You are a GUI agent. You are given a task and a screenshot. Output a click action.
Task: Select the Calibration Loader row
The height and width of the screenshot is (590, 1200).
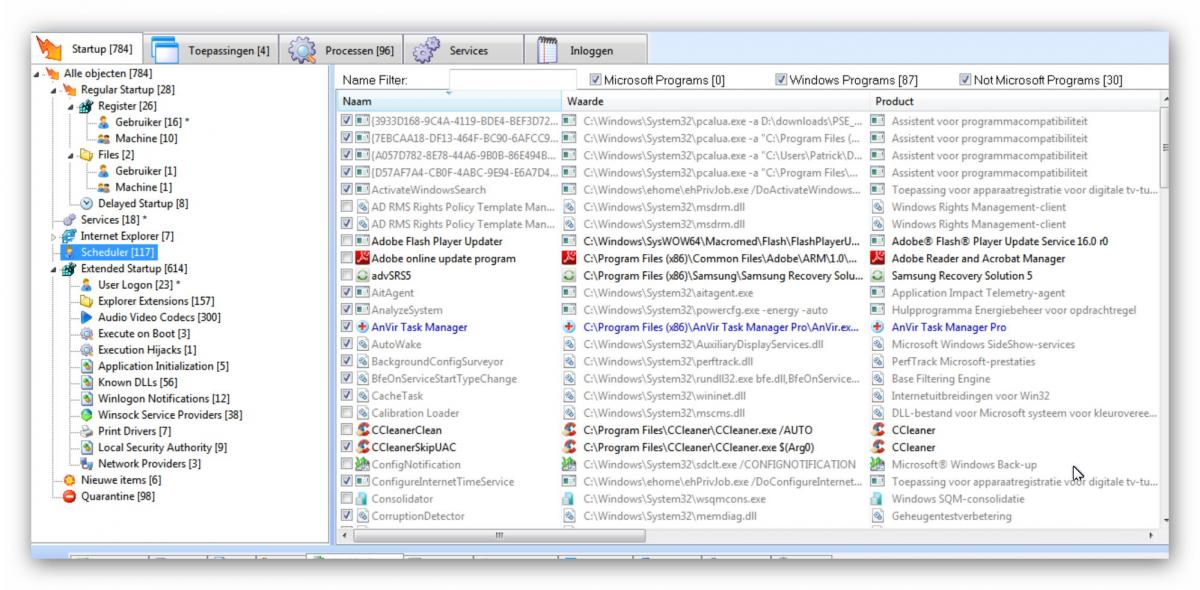tap(750, 413)
